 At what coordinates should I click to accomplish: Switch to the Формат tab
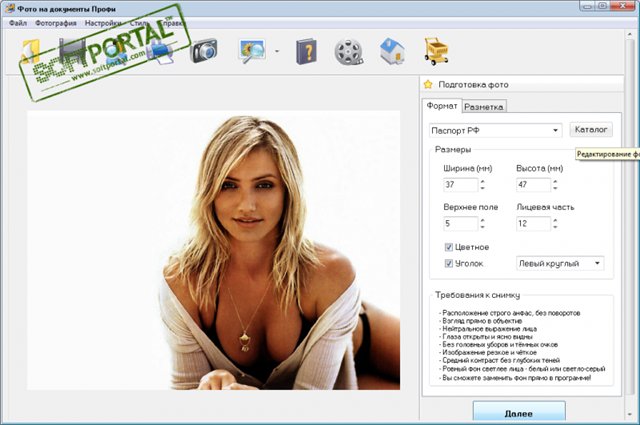tap(442, 106)
